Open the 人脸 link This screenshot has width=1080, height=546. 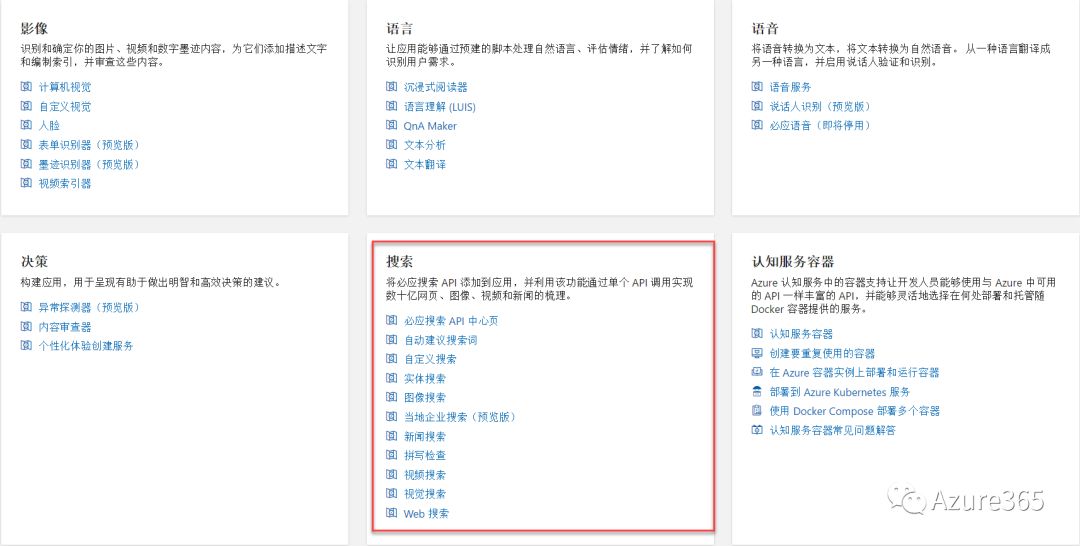pyautogui.click(x=49, y=126)
